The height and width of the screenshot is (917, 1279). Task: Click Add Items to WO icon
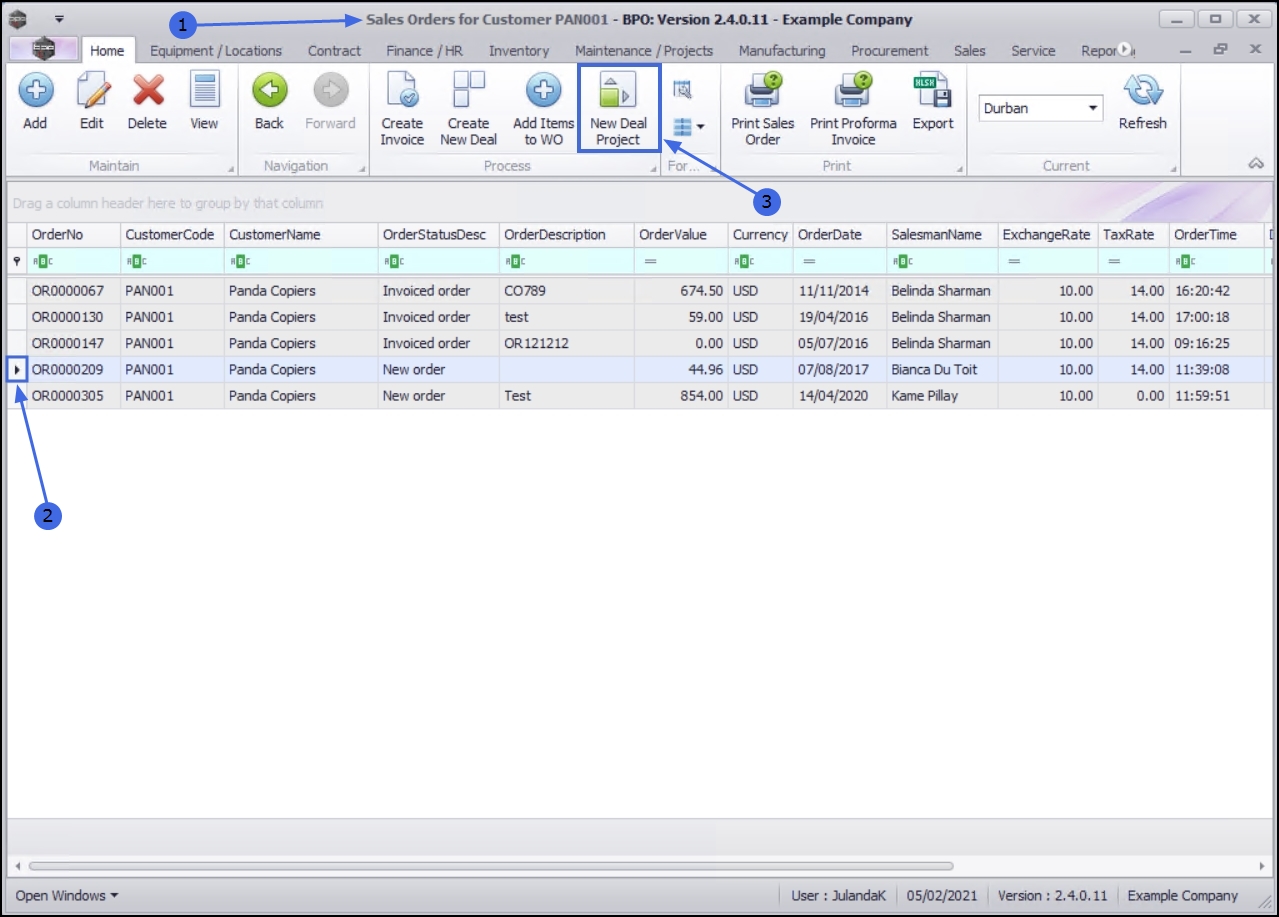[x=544, y=91]
